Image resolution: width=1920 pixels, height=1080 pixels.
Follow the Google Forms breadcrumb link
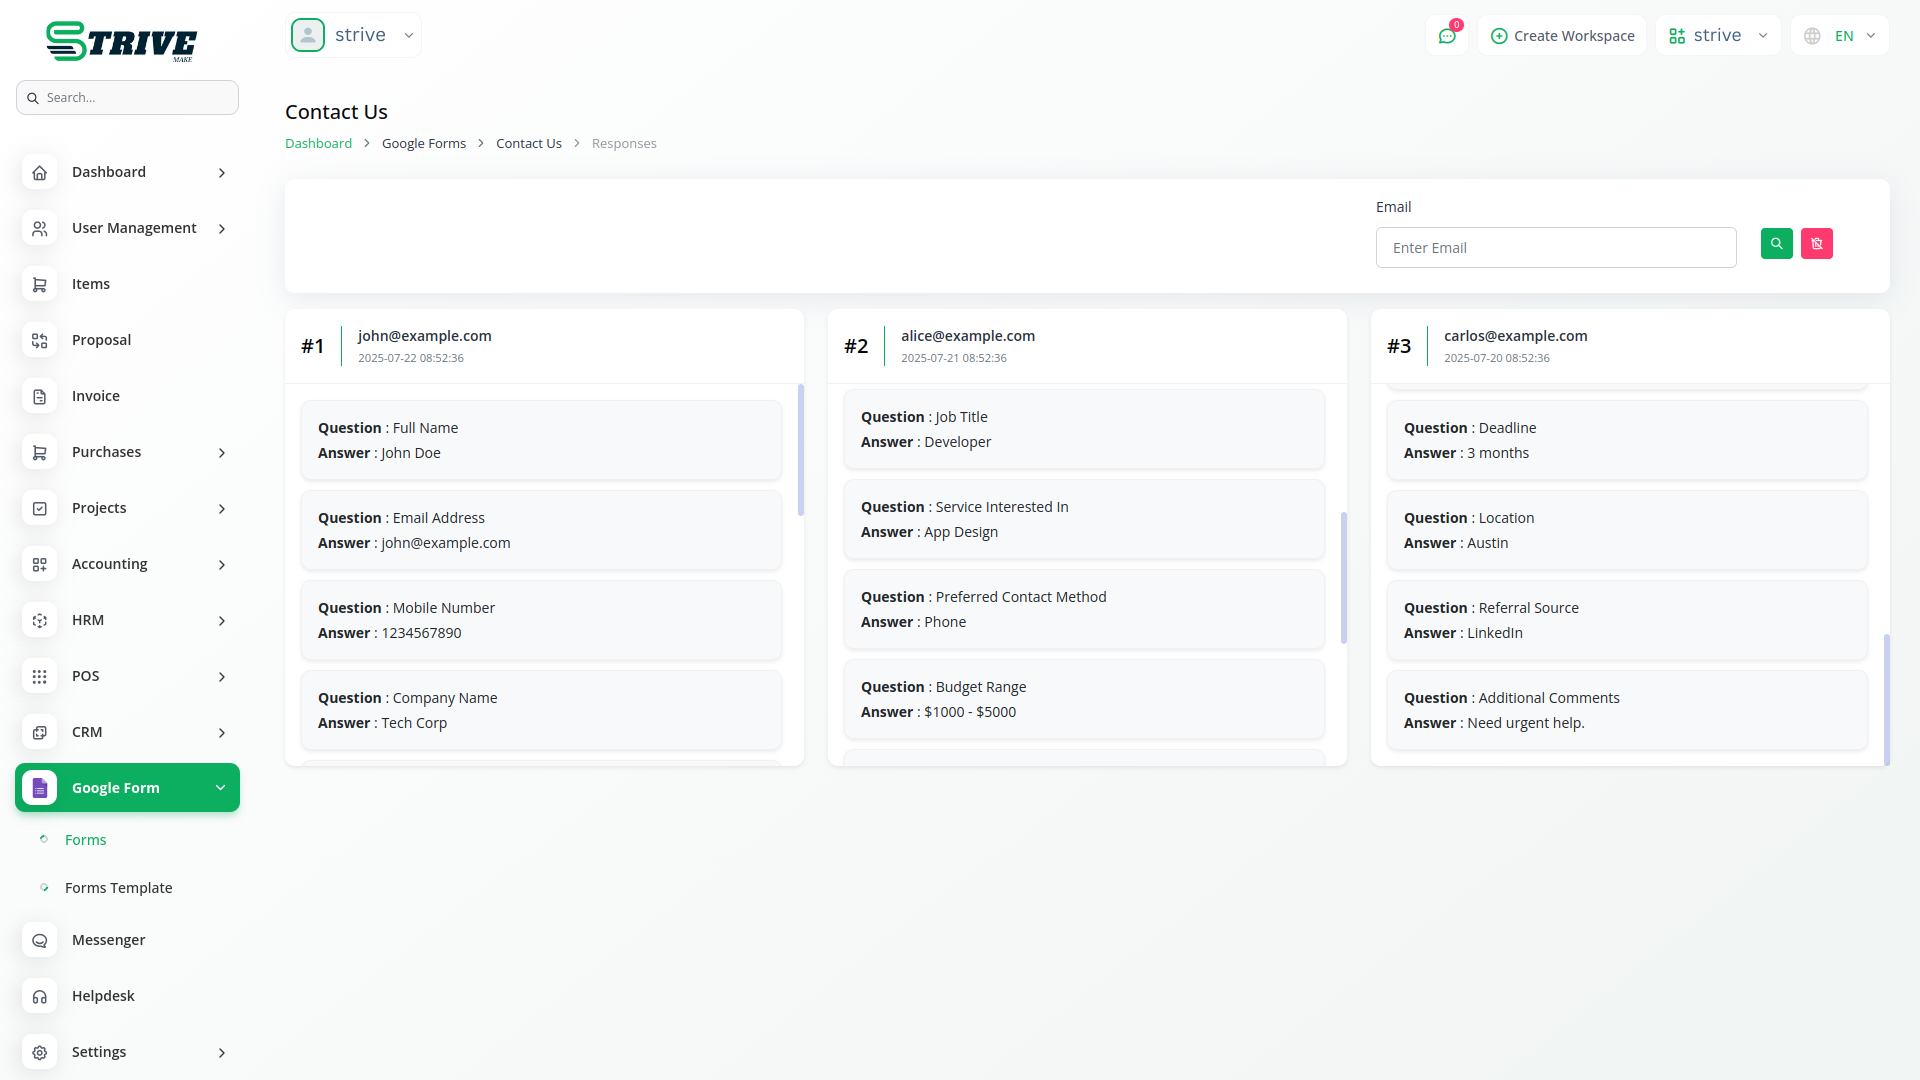(x=424, y=144)
